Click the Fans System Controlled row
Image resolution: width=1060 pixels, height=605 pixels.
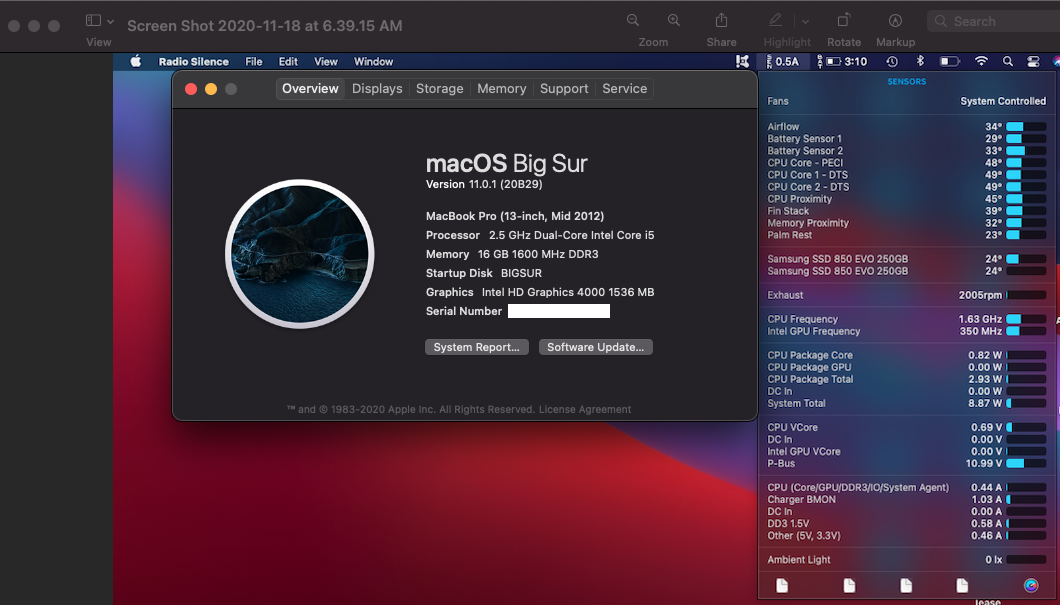click(x=907, y=101)
